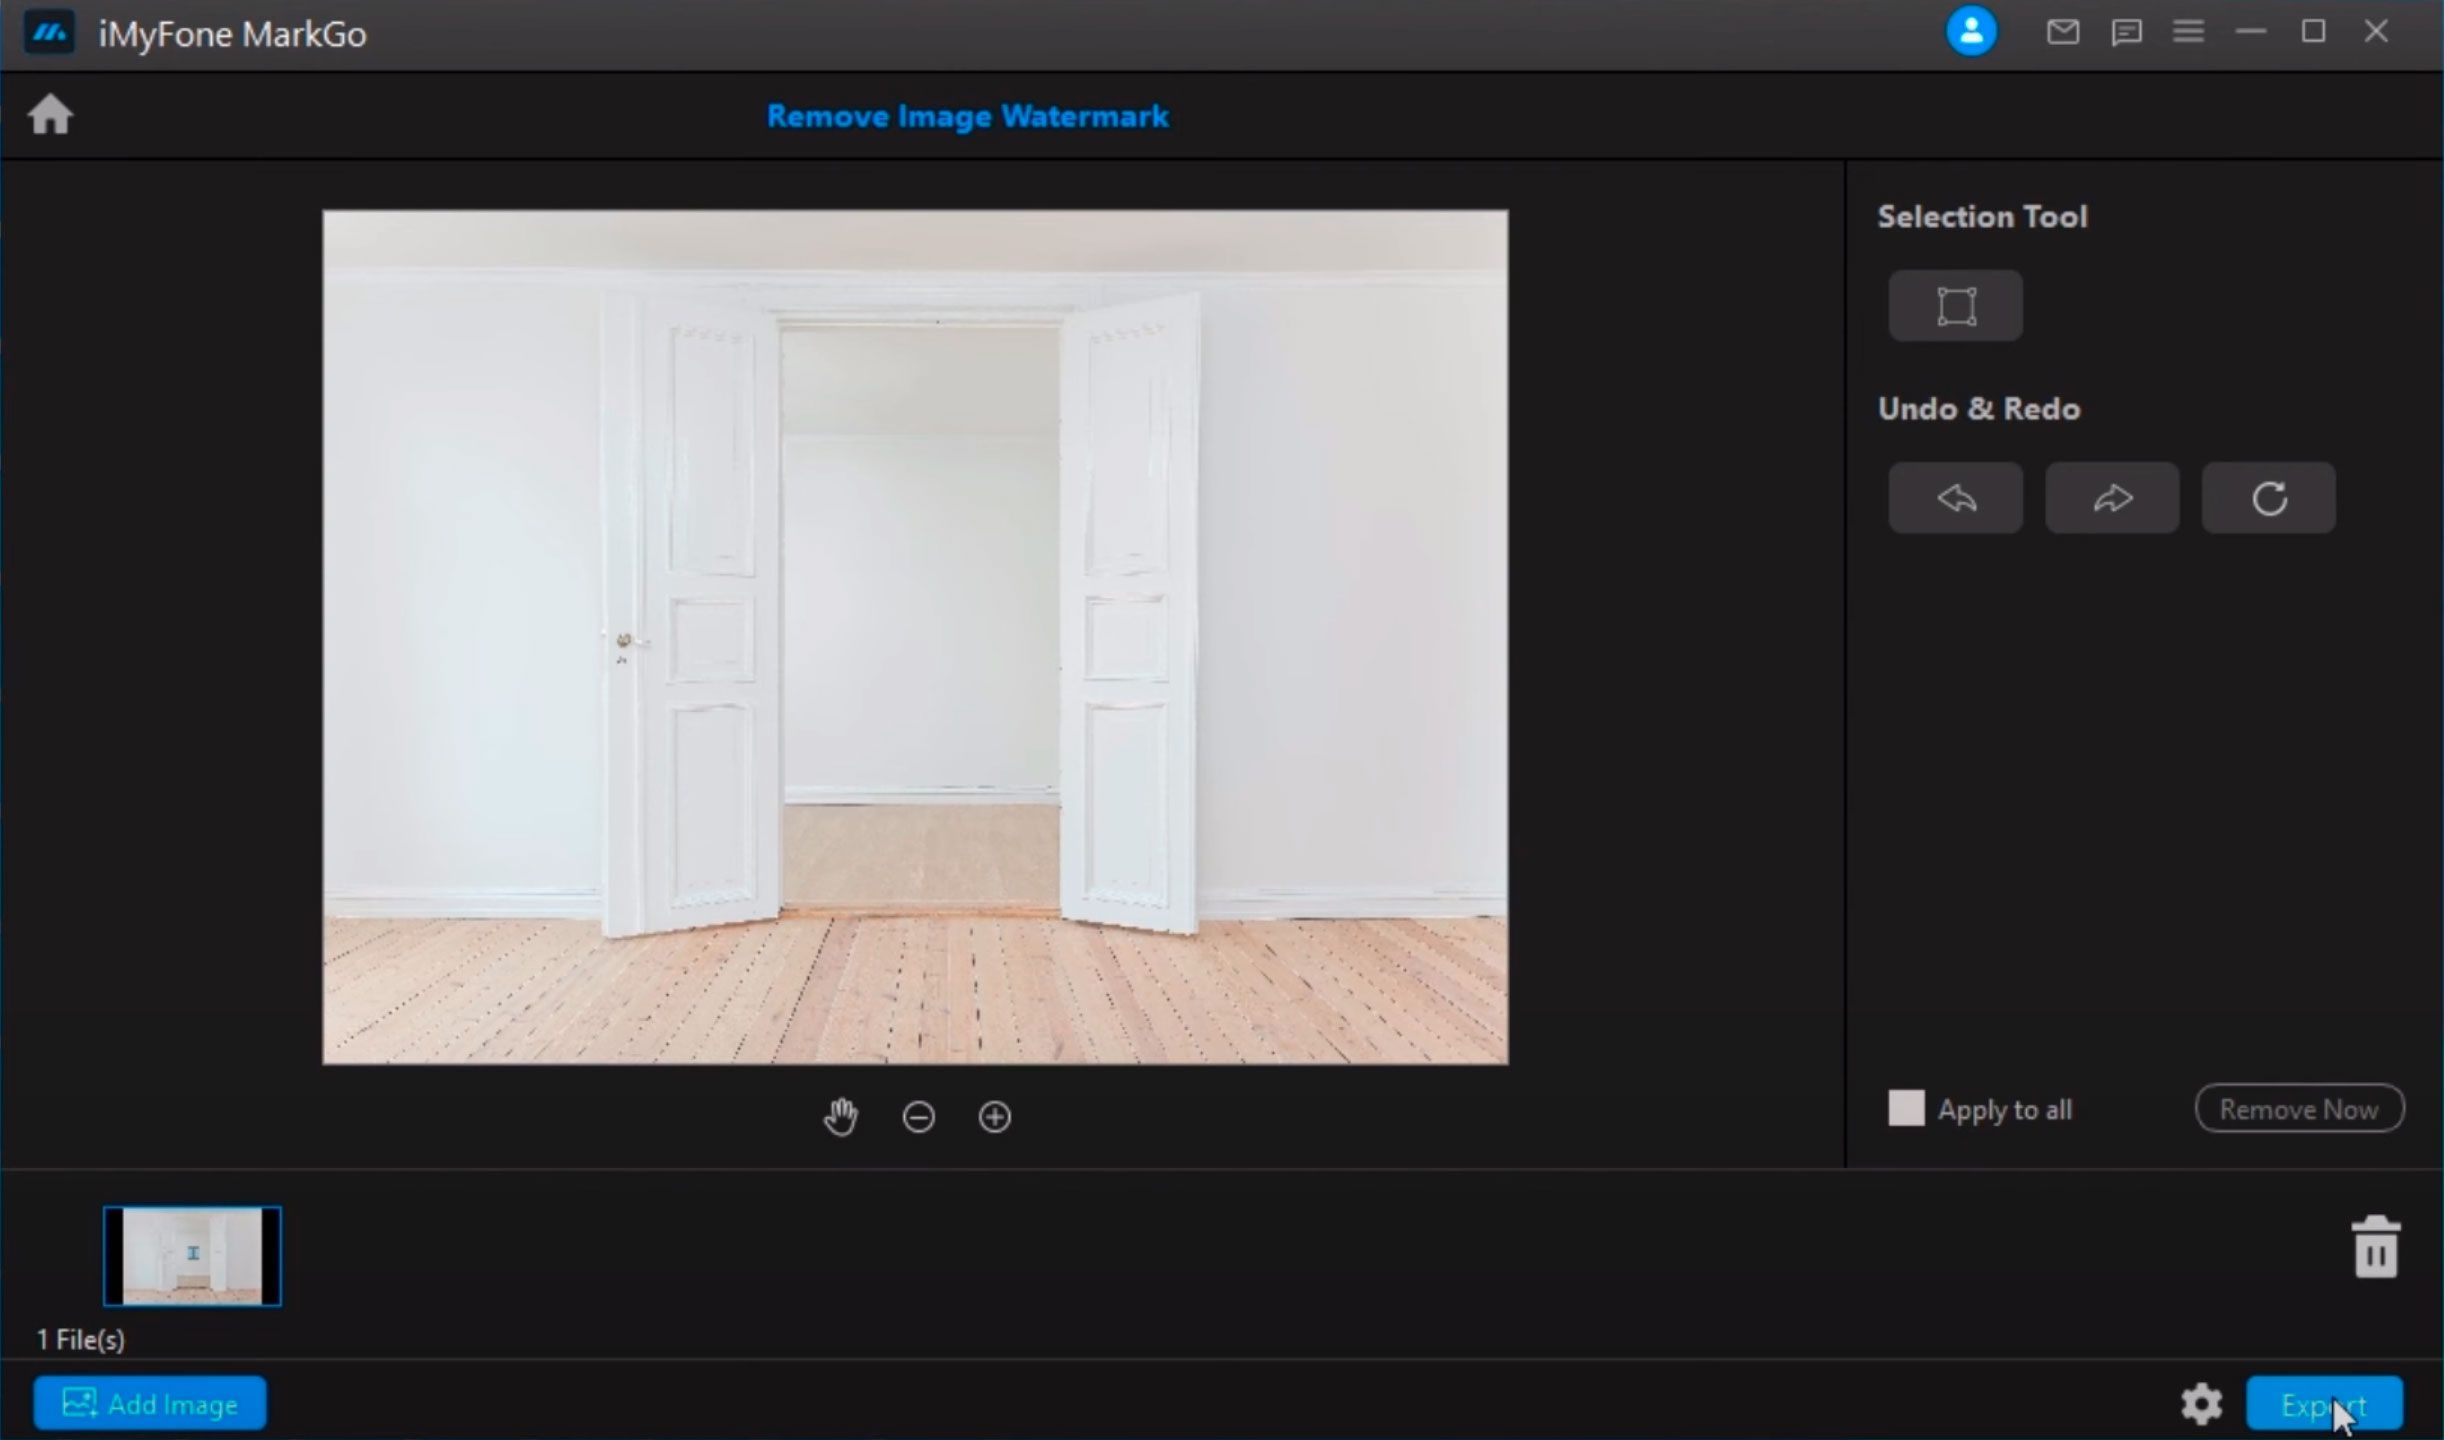Click the delete file trash icon
This screenshot has height=1440, width=2444.
tap(2374, 1246)
